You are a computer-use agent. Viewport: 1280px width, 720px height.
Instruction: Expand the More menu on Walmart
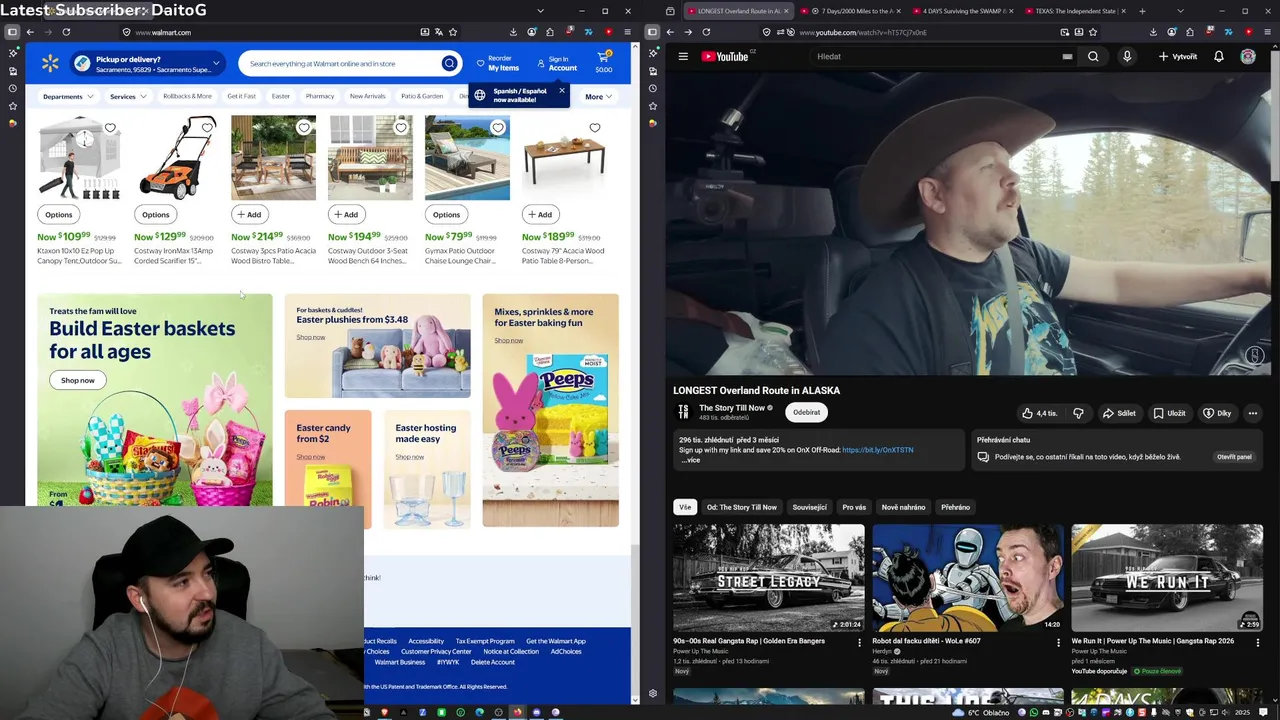pyautogui.click(x=599, y=96)
